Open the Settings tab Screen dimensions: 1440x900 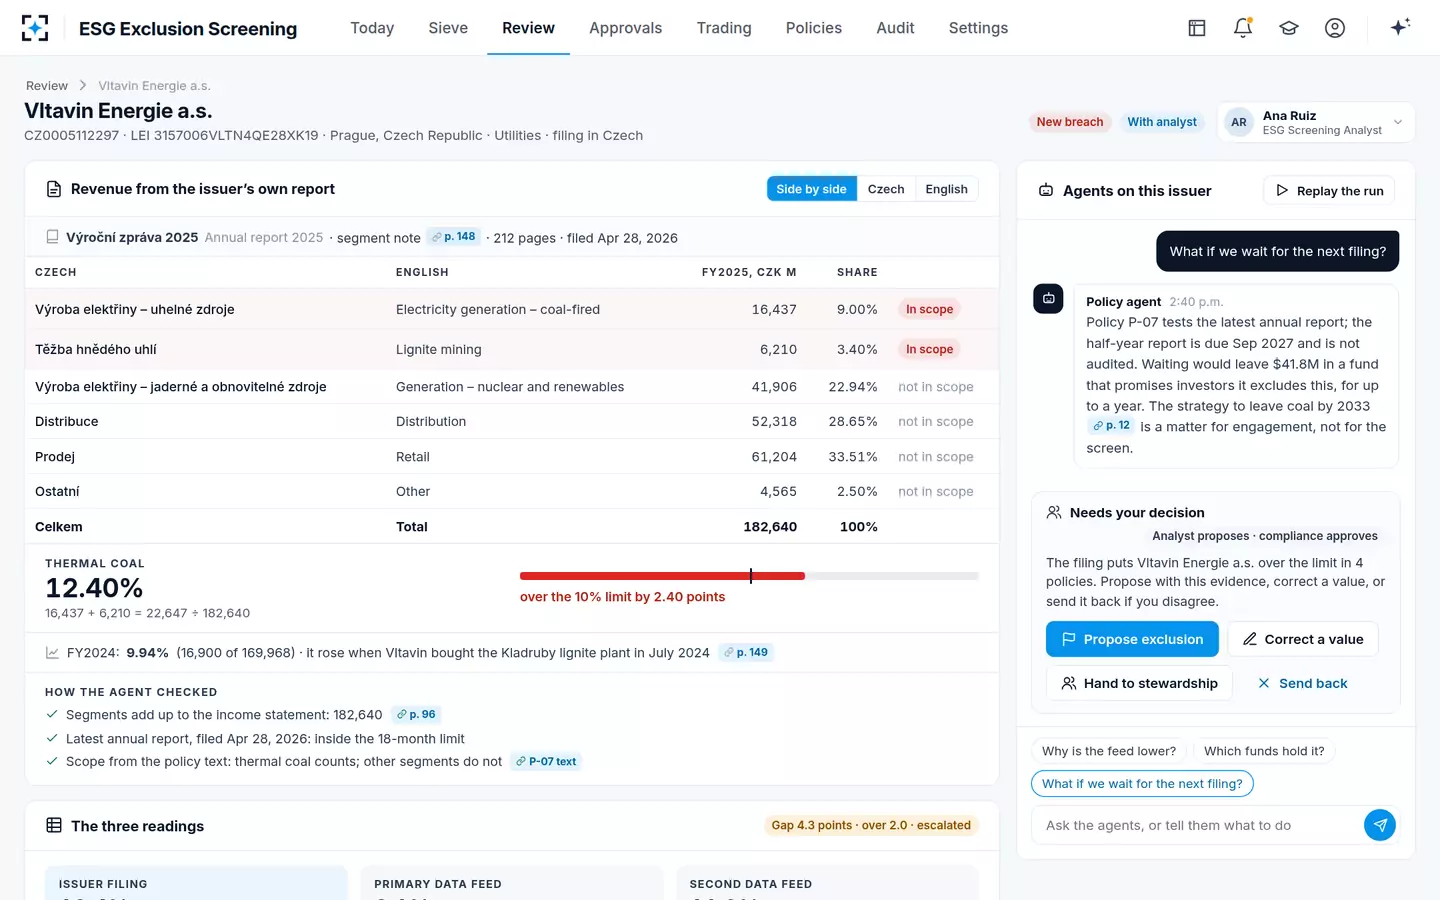click(978, 28)
